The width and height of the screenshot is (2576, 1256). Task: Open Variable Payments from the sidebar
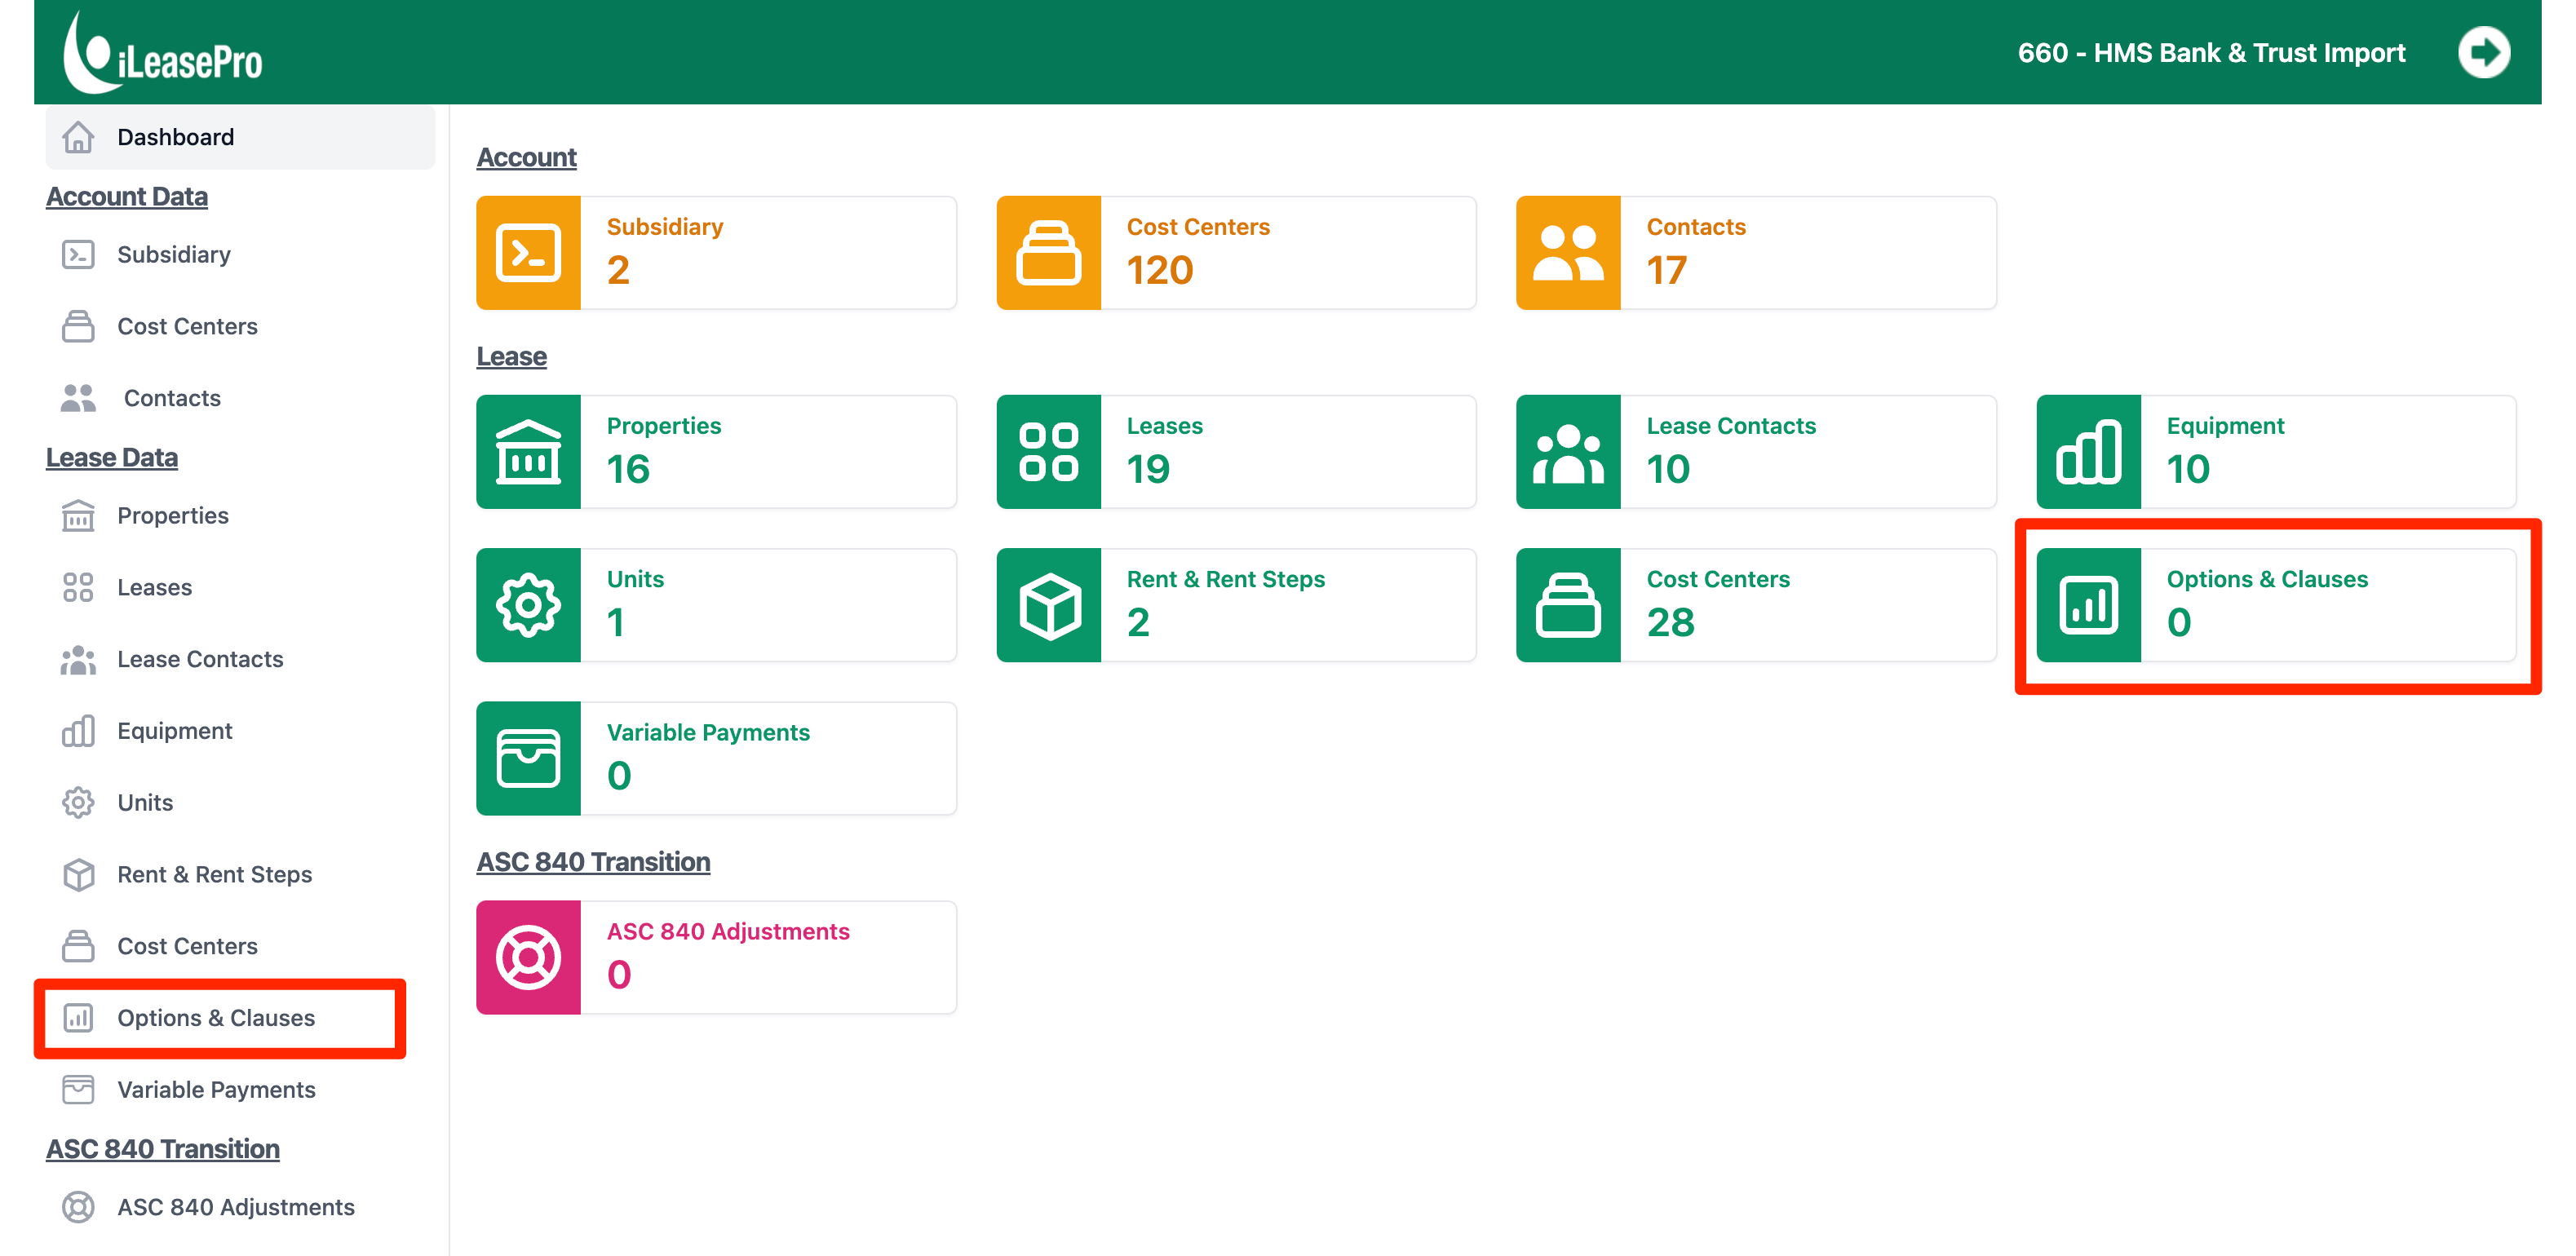click(216, 1089)
